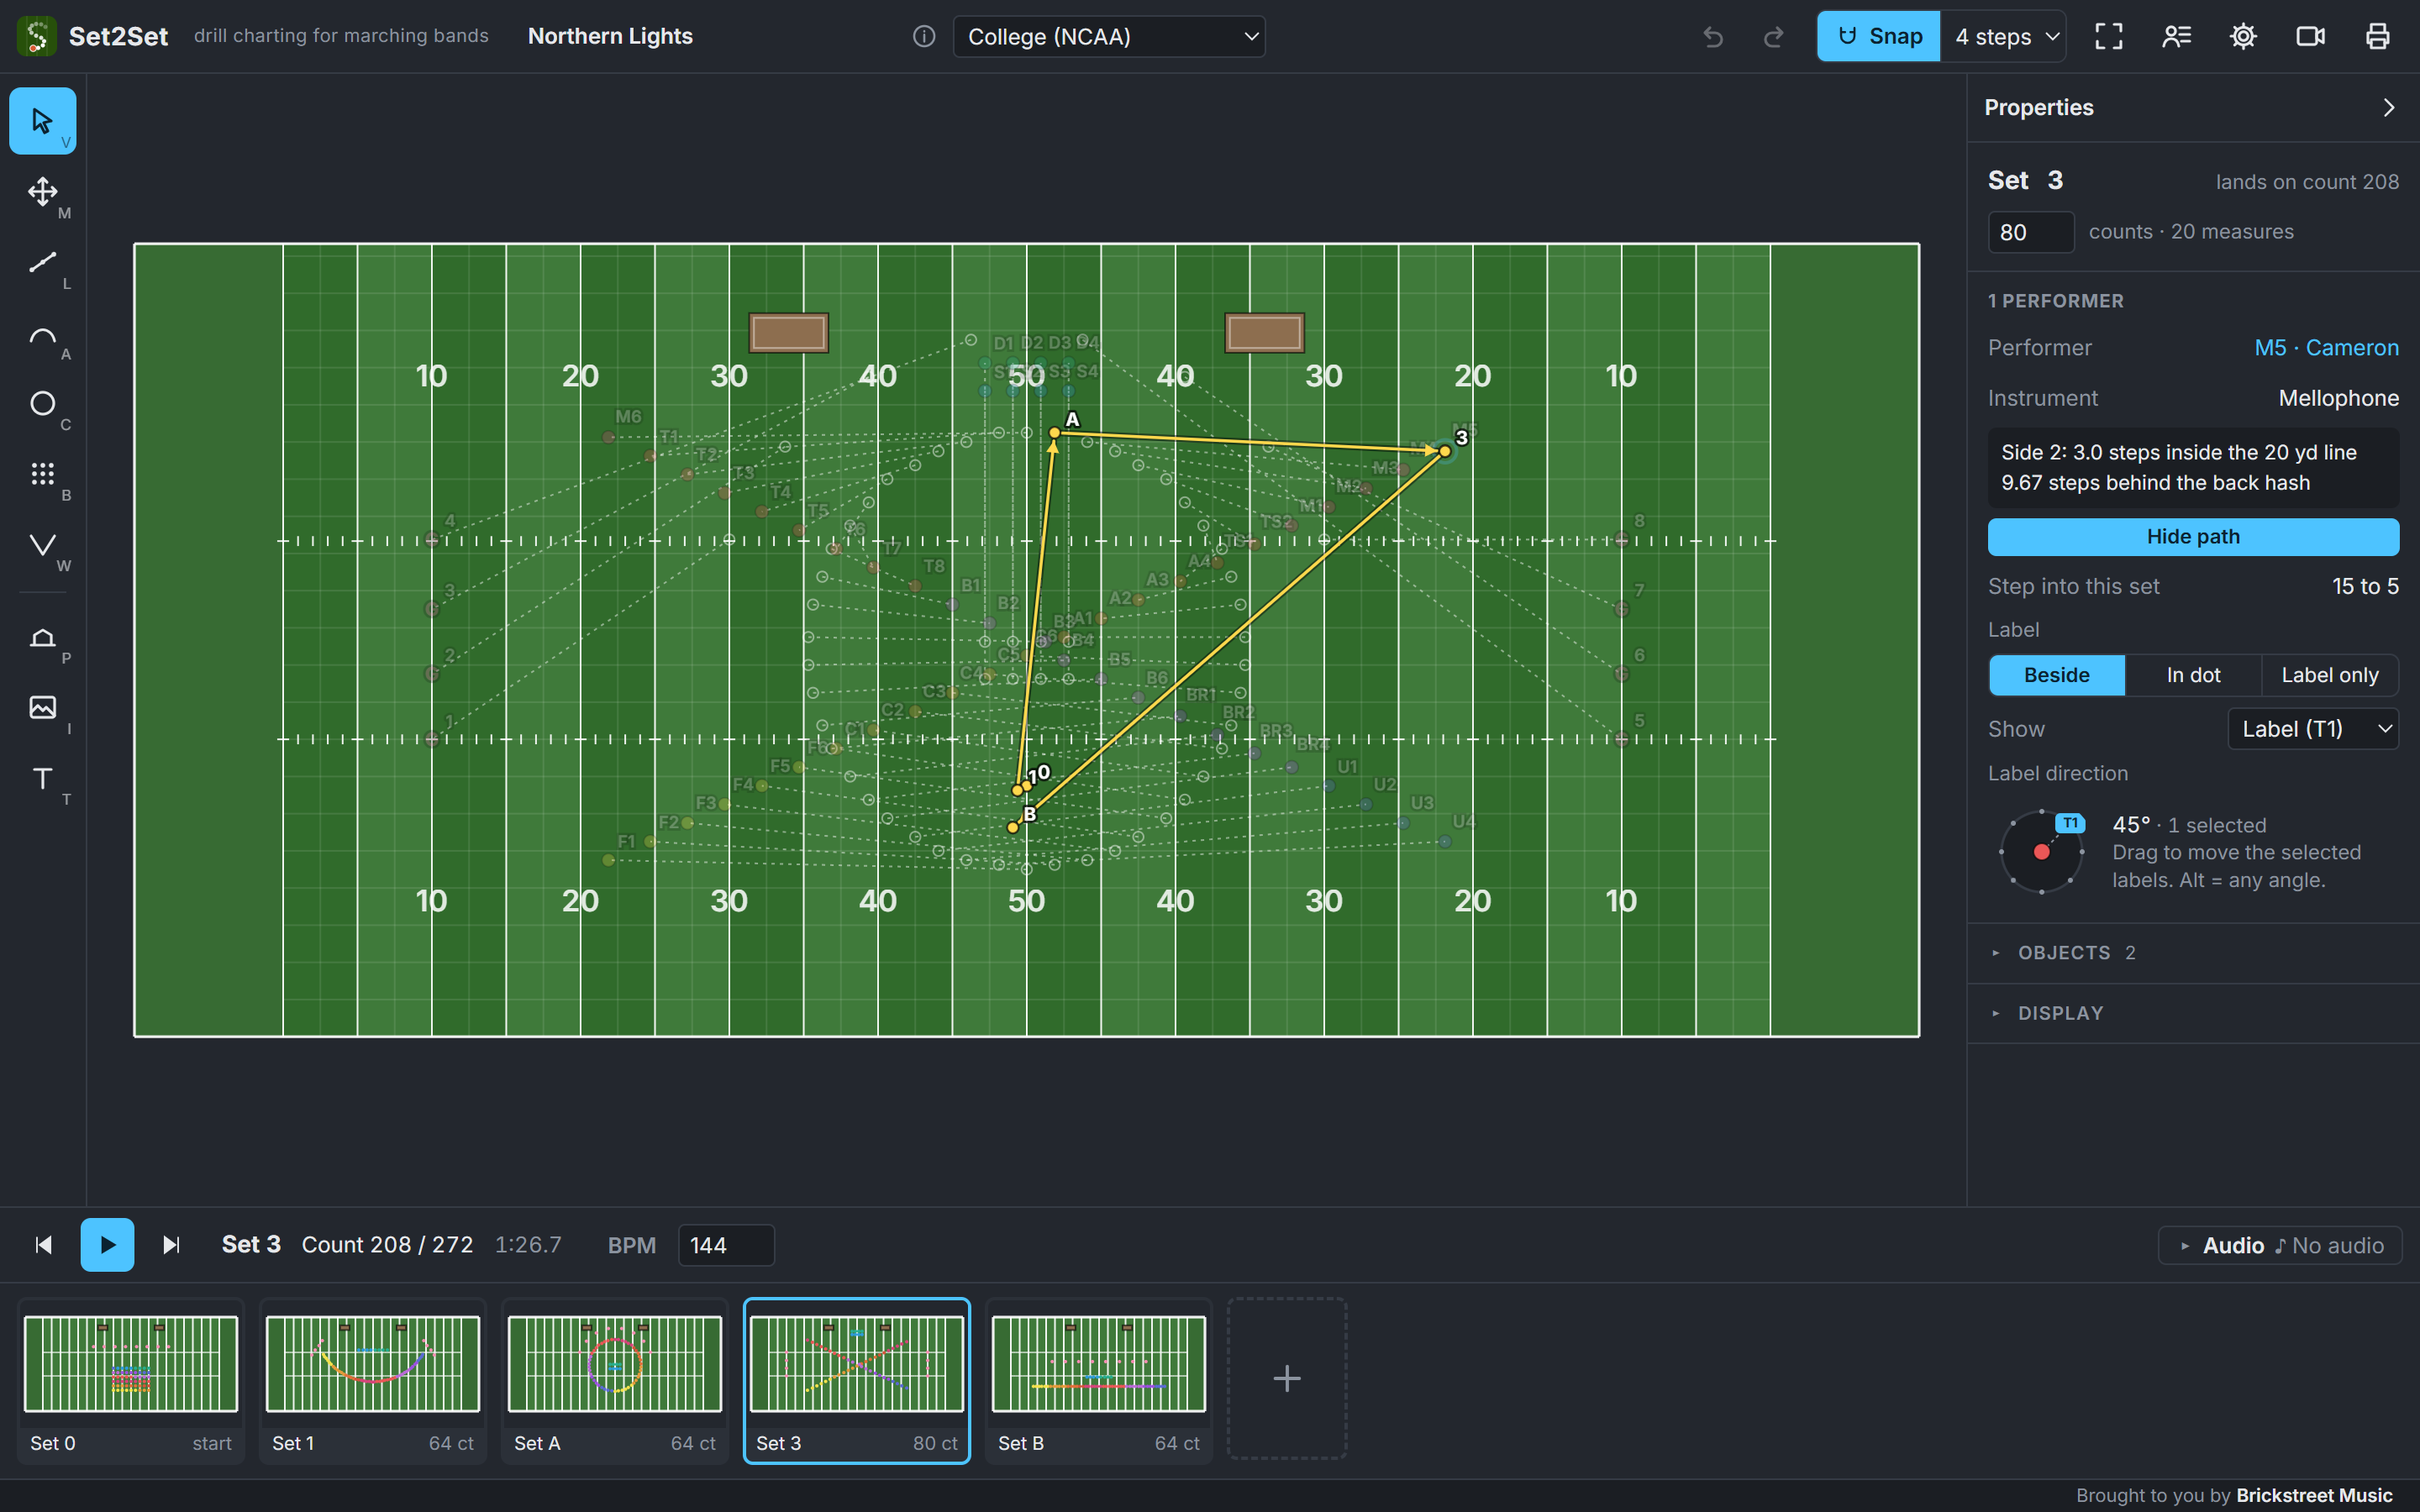
Task: Expand the DISPLAY section
Action: 2193,1013
